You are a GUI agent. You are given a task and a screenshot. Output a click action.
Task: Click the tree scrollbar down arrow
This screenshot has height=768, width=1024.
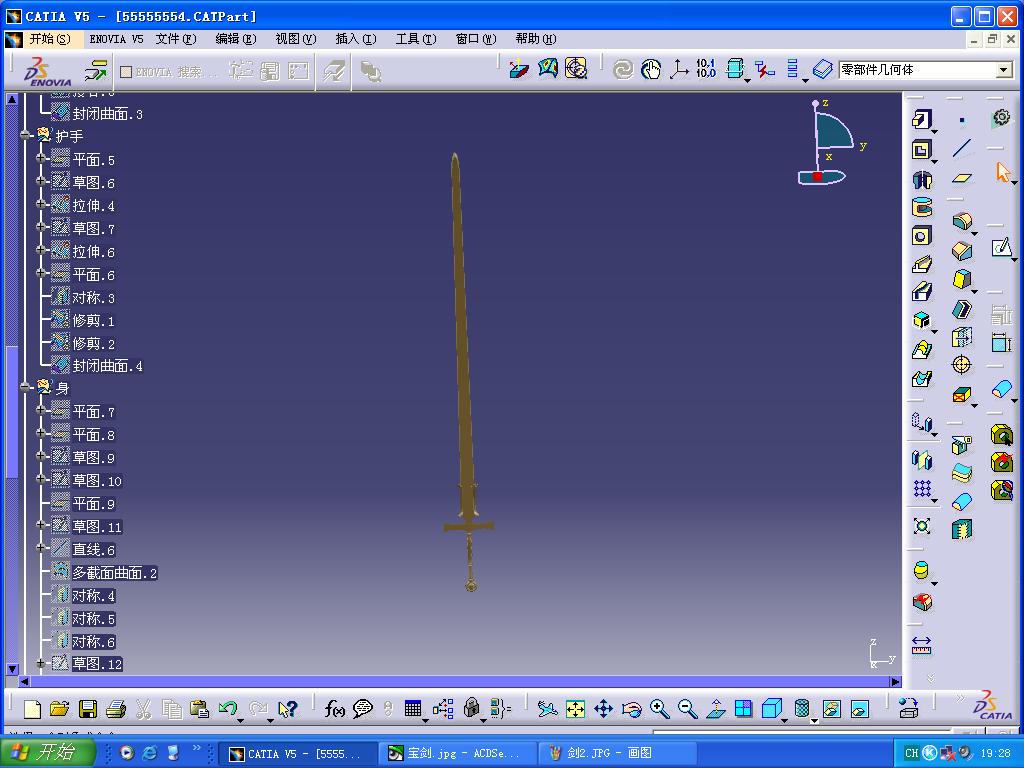coord(12,669)
